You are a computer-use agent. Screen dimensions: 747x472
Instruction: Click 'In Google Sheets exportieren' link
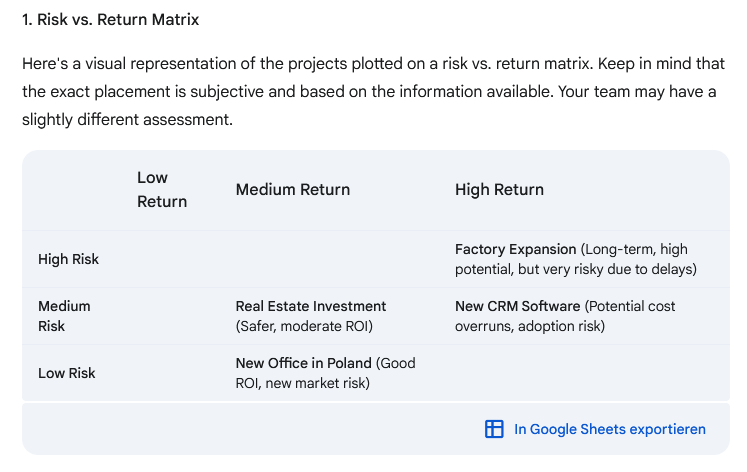pyautogui.click(x=609, y=429)
